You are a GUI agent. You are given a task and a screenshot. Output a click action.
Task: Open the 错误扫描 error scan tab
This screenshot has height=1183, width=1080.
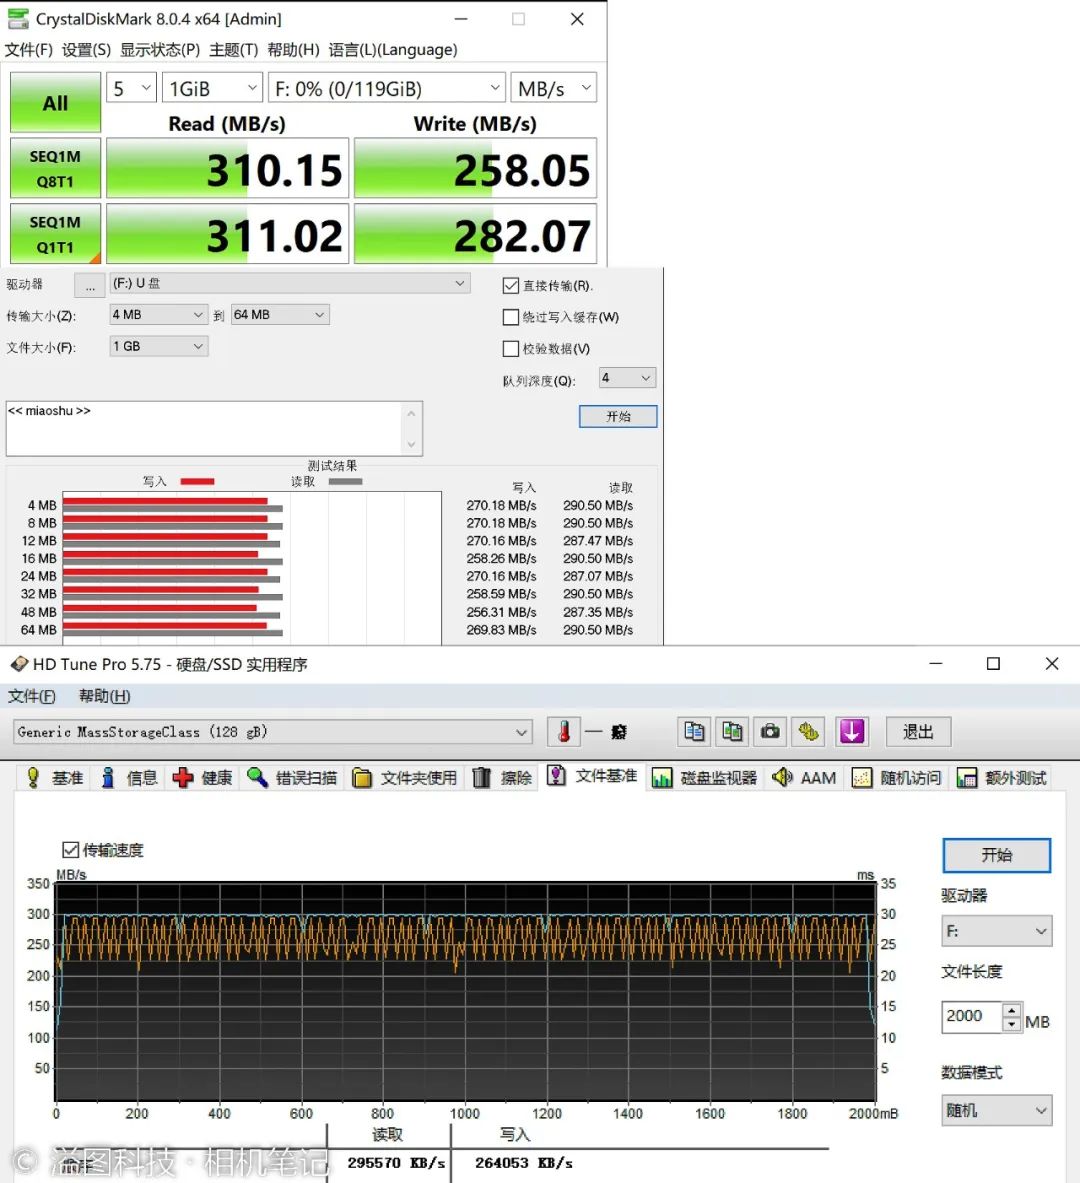coord(293,778)
